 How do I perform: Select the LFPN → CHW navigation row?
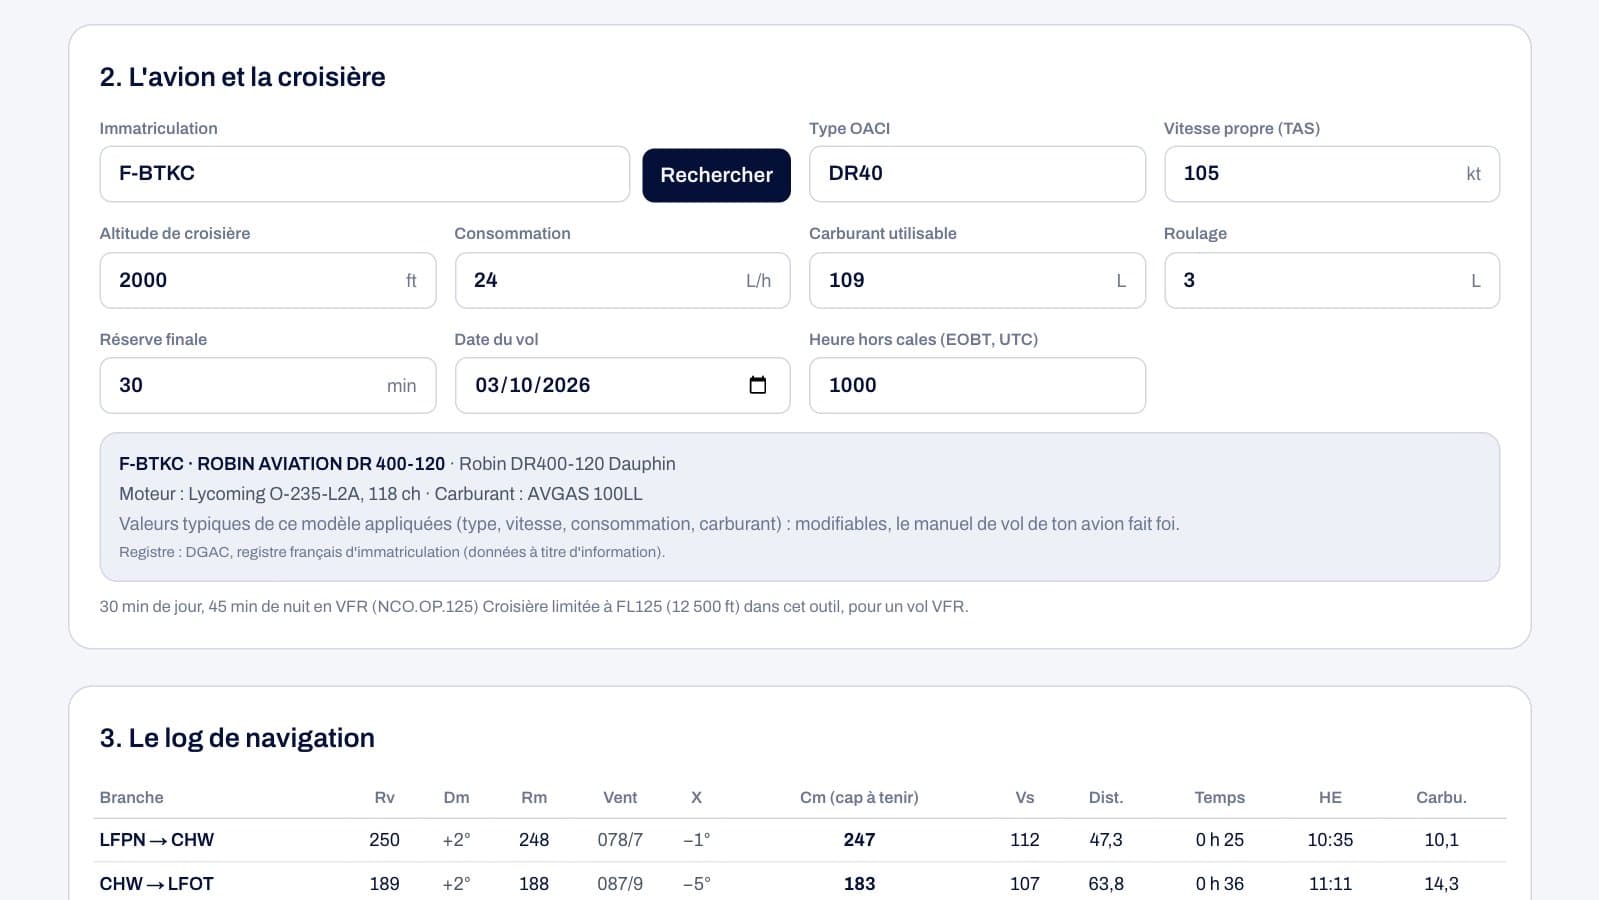pyautogui.click(x=800, y=840)
